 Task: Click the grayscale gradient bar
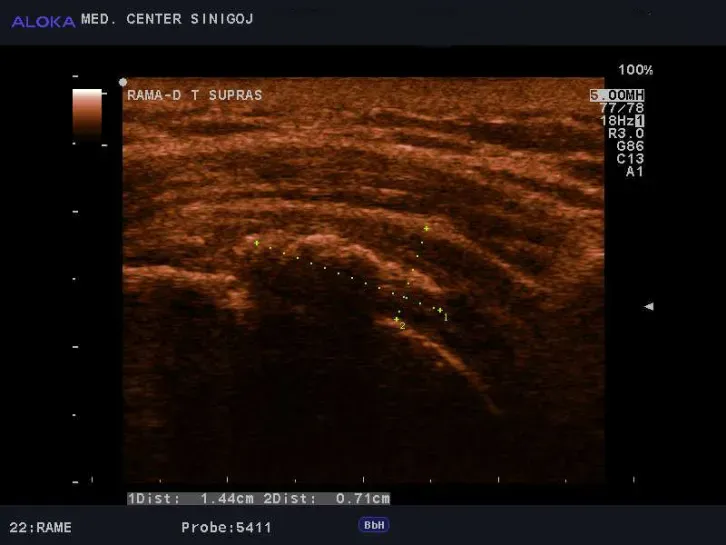(x=87, y=113)
